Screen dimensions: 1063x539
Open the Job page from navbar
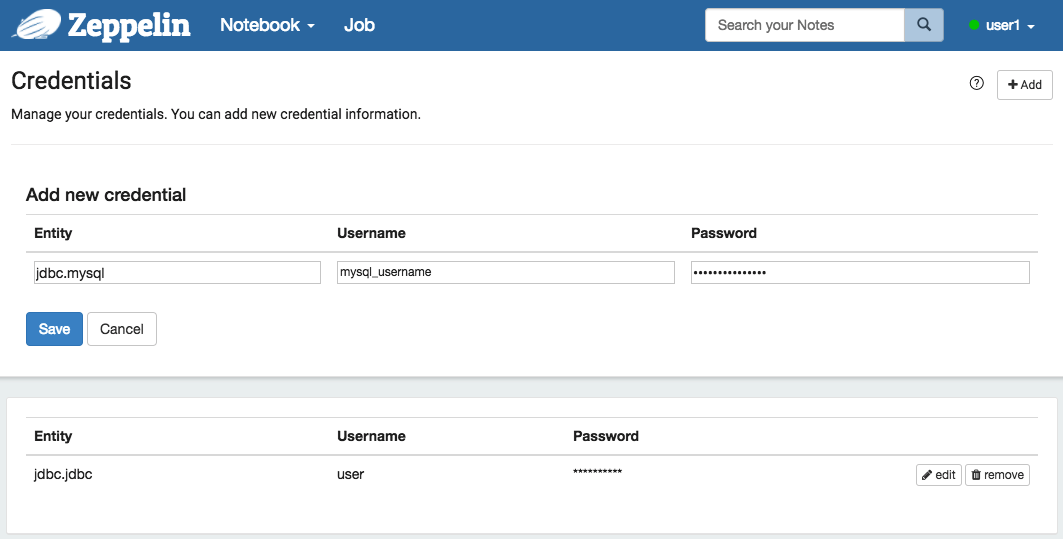pos(359,25)
